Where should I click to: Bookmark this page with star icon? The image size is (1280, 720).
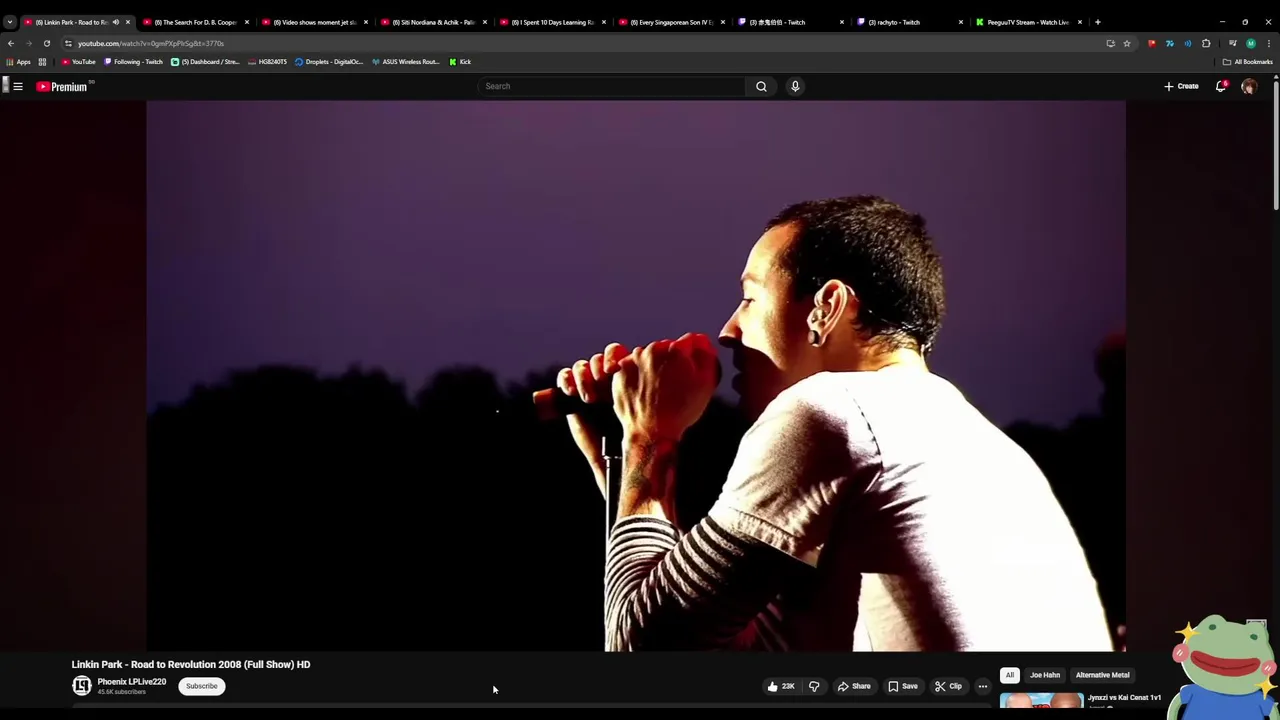(1127, 43)
